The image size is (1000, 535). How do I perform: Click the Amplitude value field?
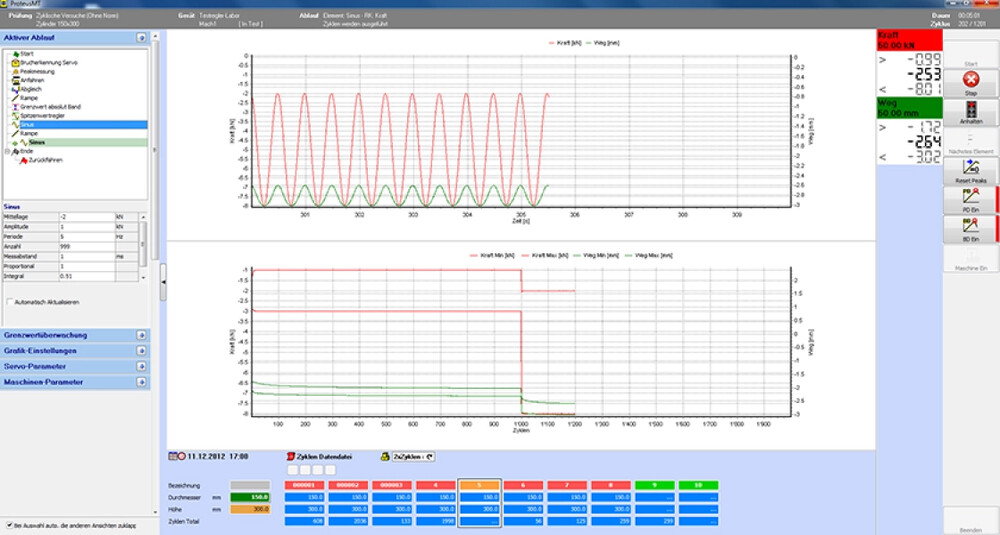(x=87, y=227)
